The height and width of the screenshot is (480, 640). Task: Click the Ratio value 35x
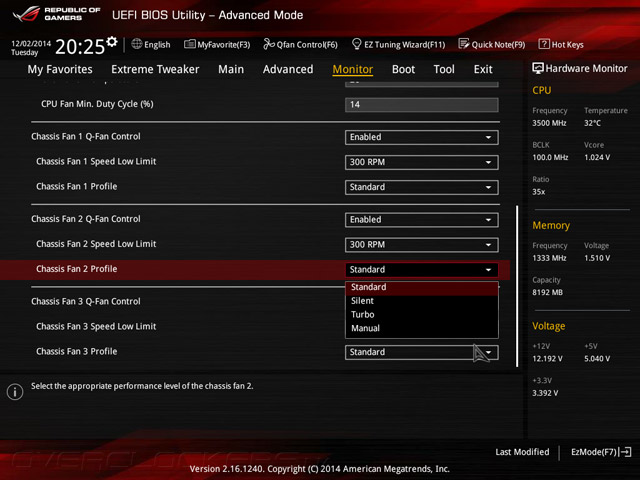pos(538,192)
